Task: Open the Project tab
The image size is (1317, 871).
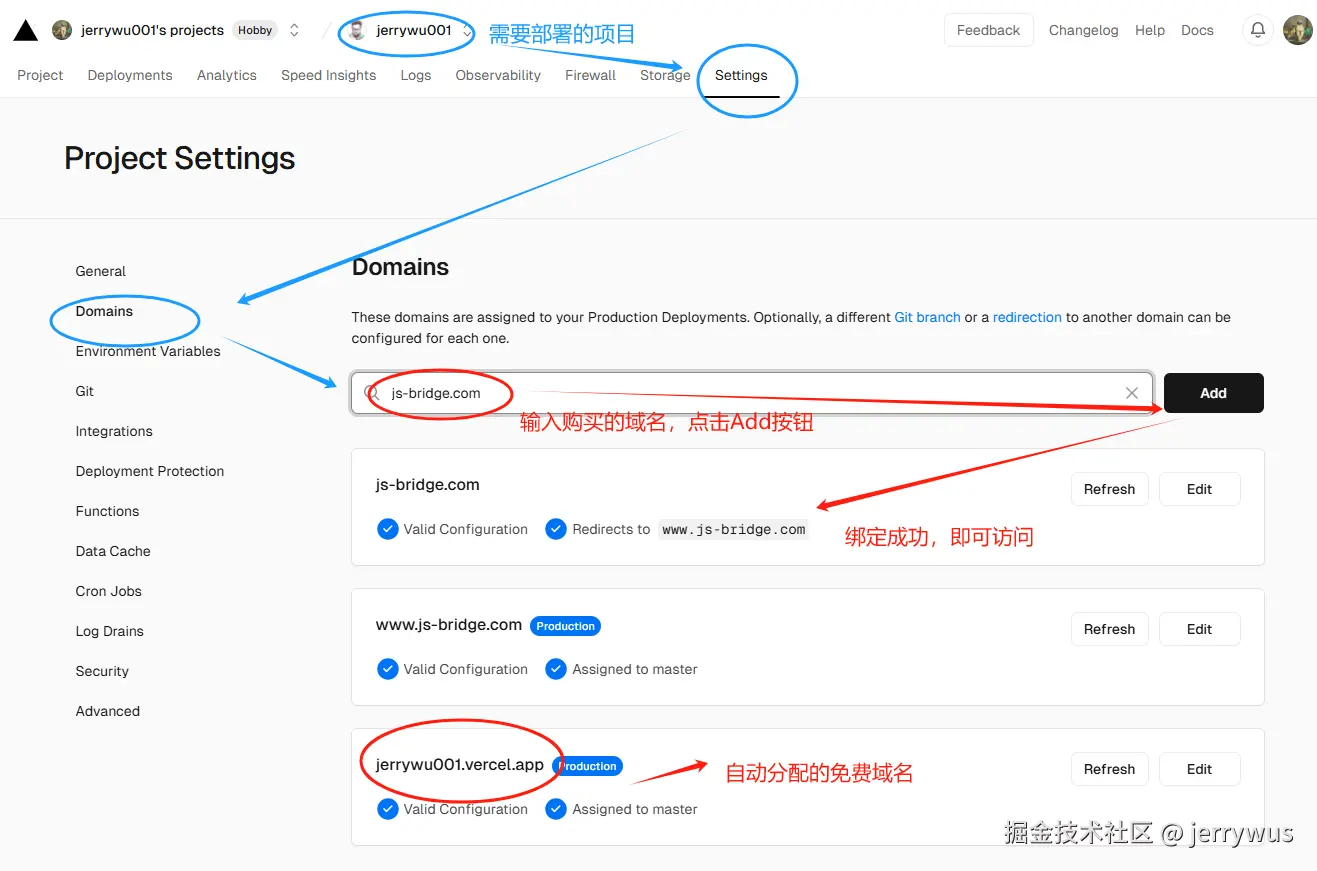Action: [40, 75]
